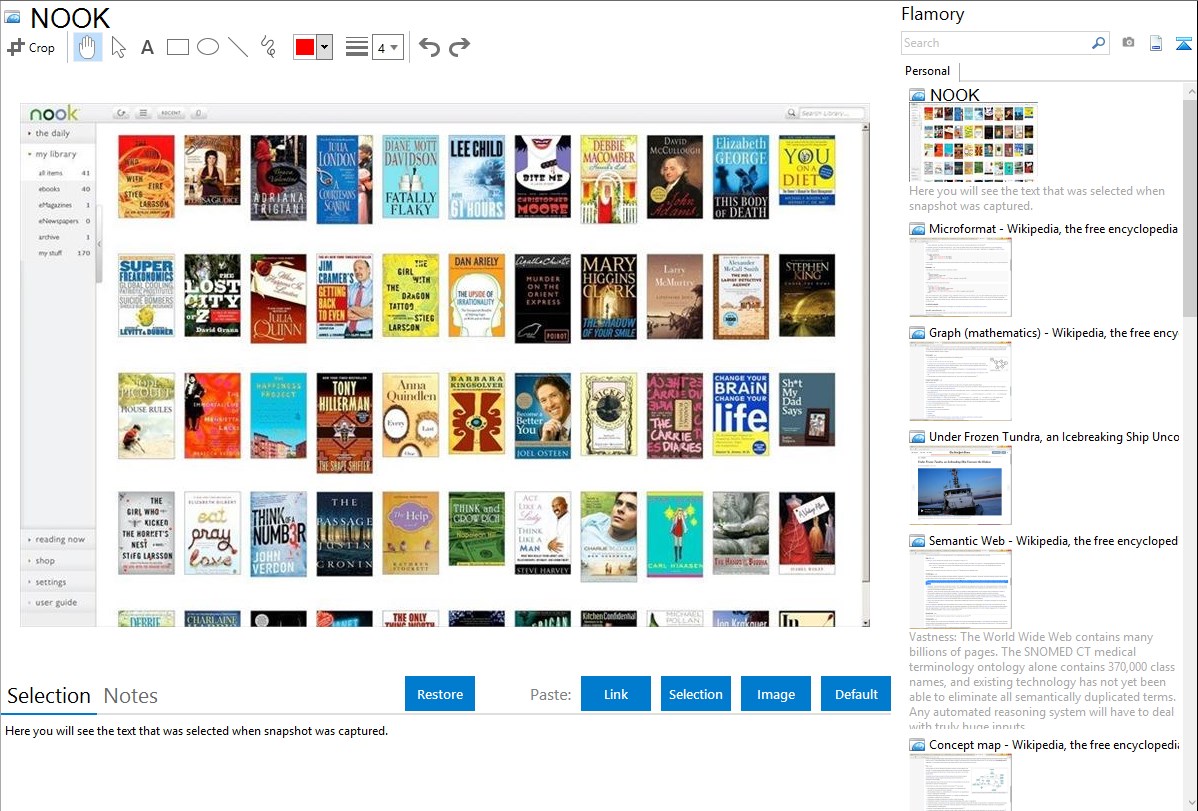Click the NOOK window title icon

pyautogui.click(x=12, y=16)
